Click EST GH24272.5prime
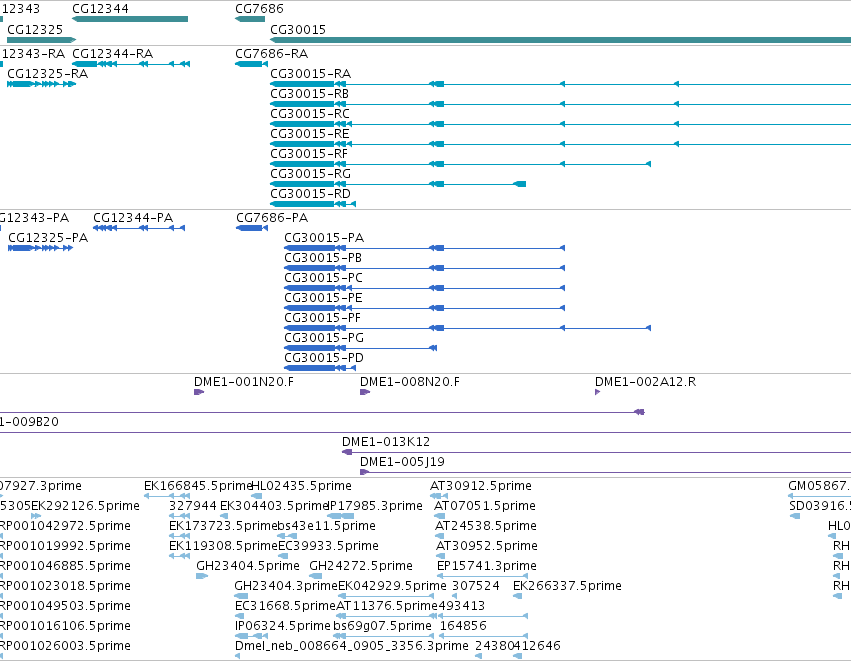 [x=361, y=566]
